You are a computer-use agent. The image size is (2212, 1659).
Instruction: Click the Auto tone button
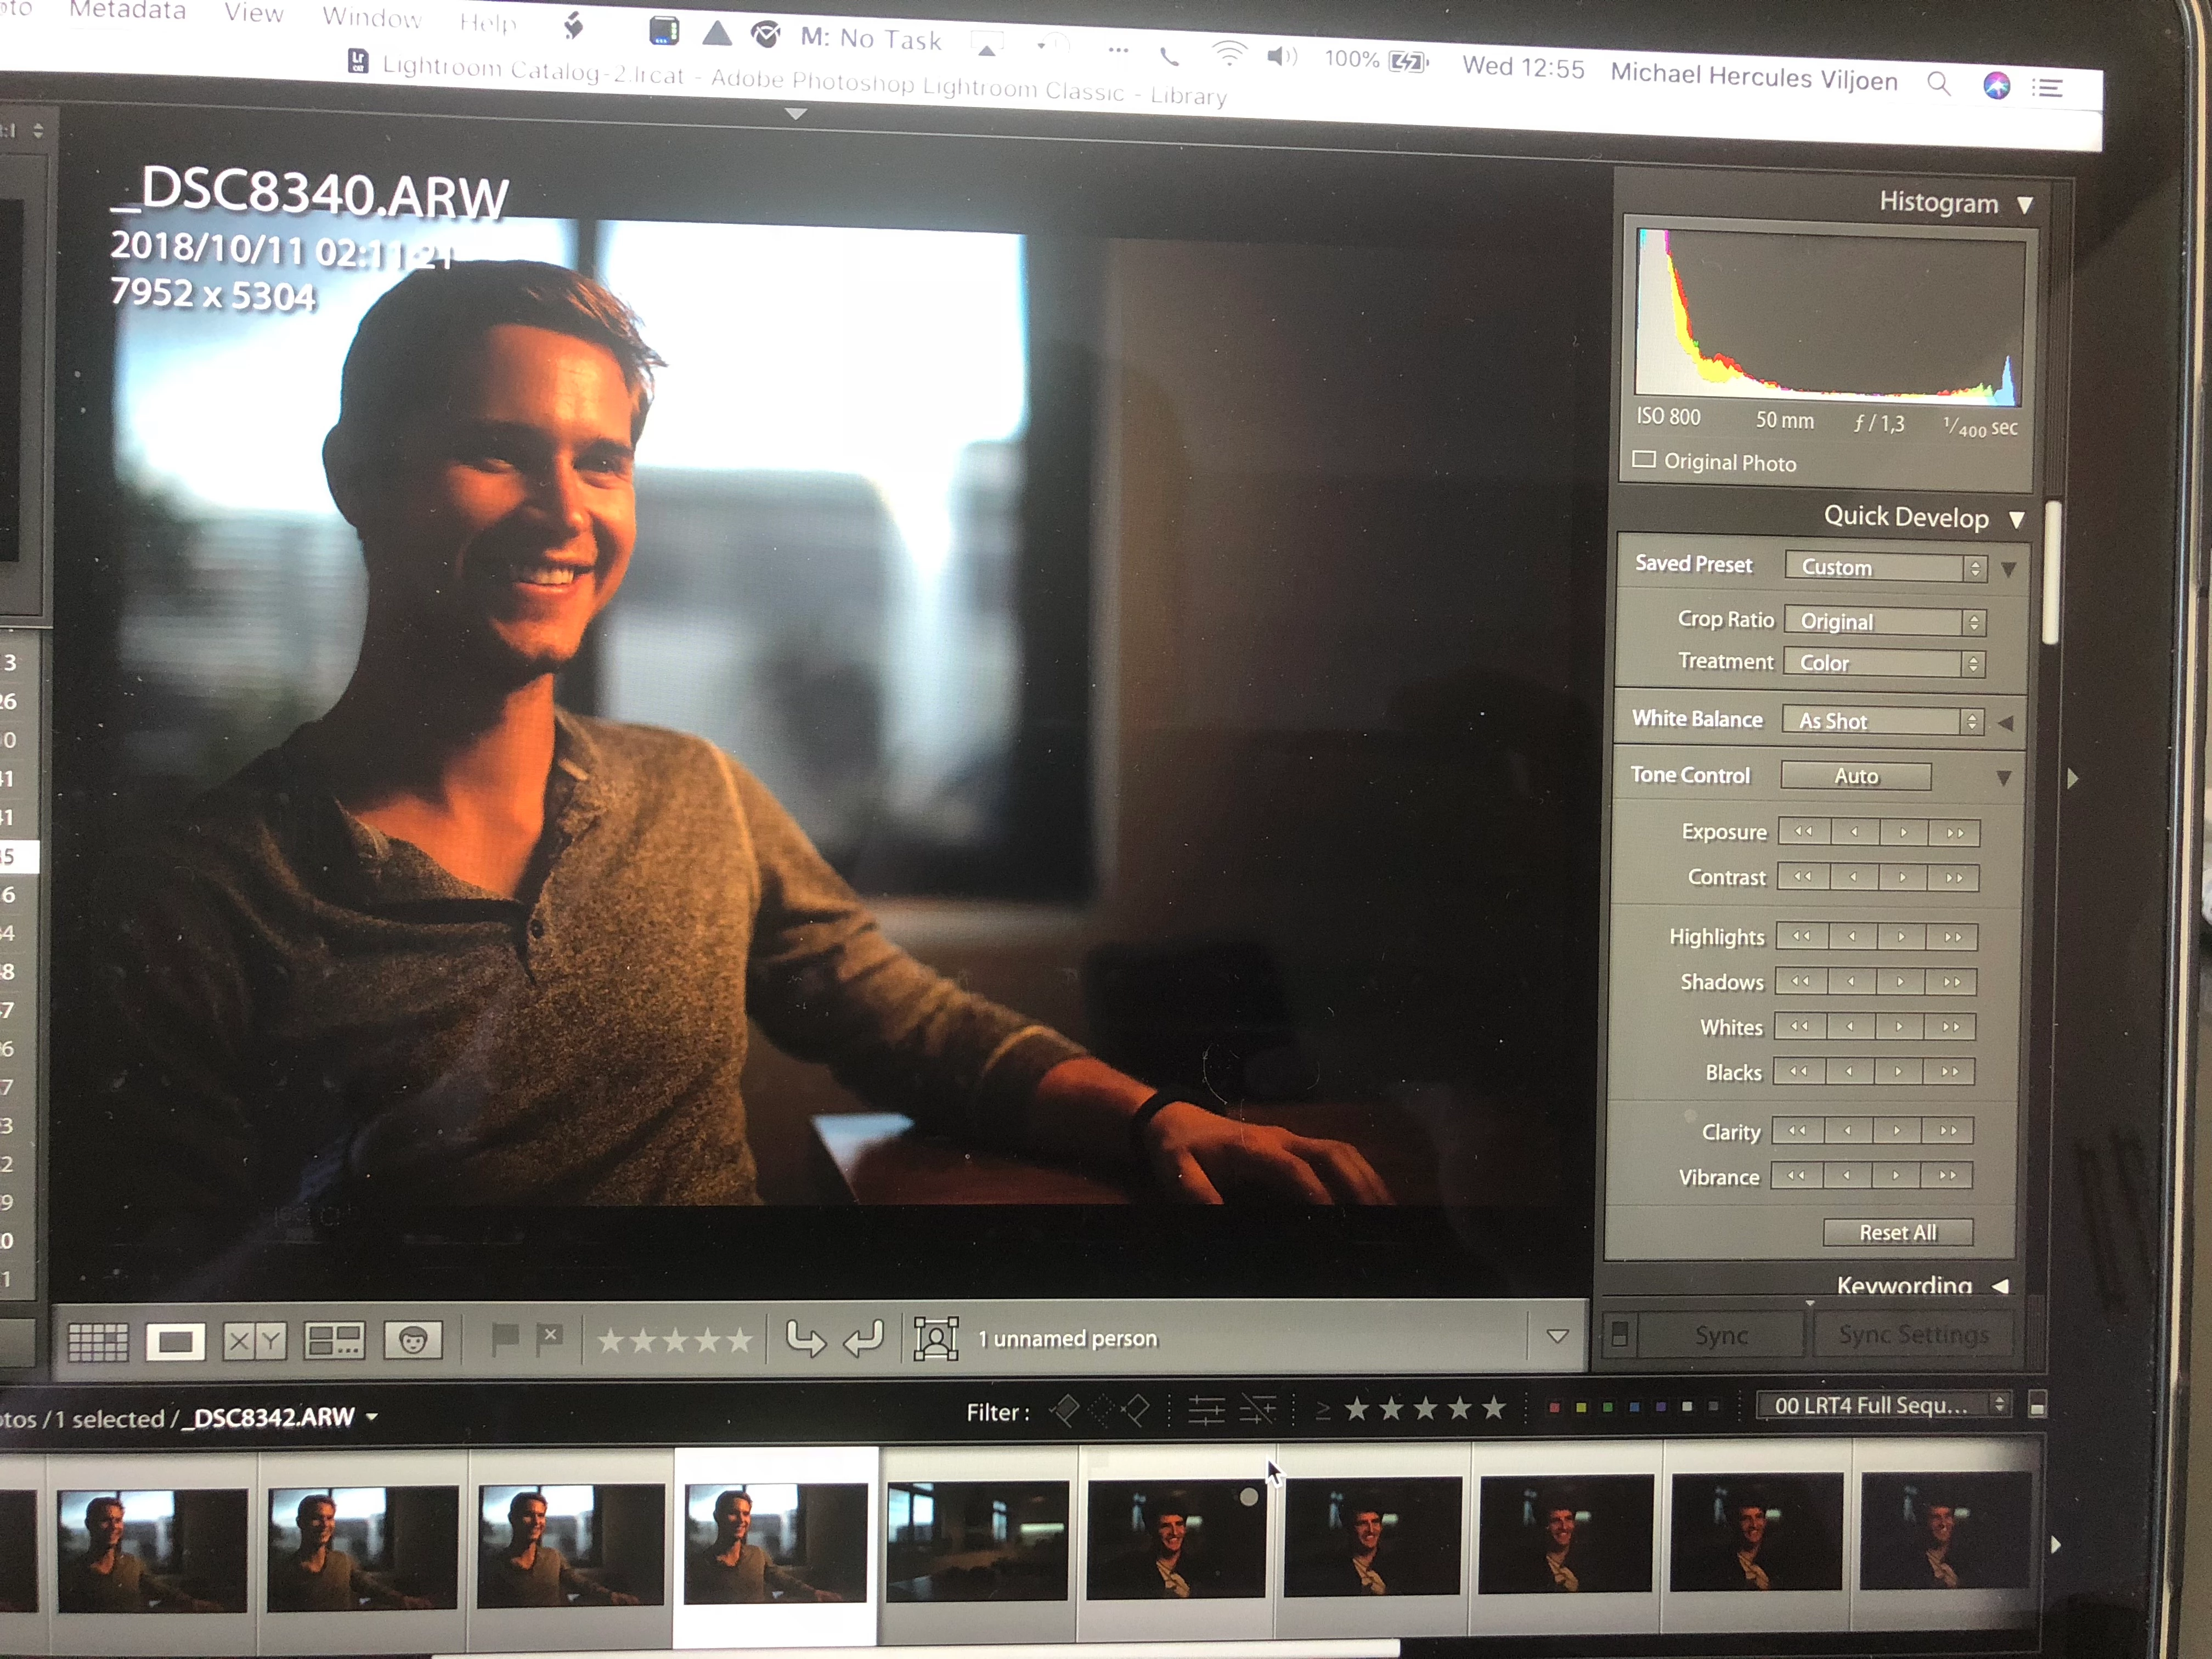point(1856,776)
